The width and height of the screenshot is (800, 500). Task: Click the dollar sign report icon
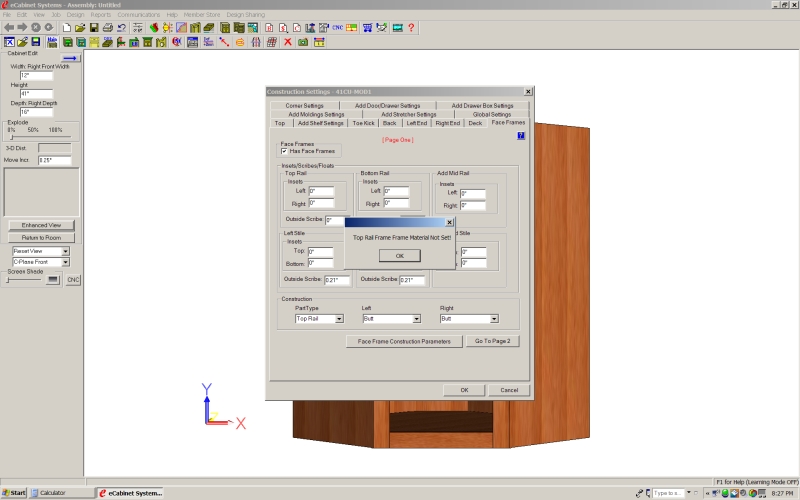(283, 28)
